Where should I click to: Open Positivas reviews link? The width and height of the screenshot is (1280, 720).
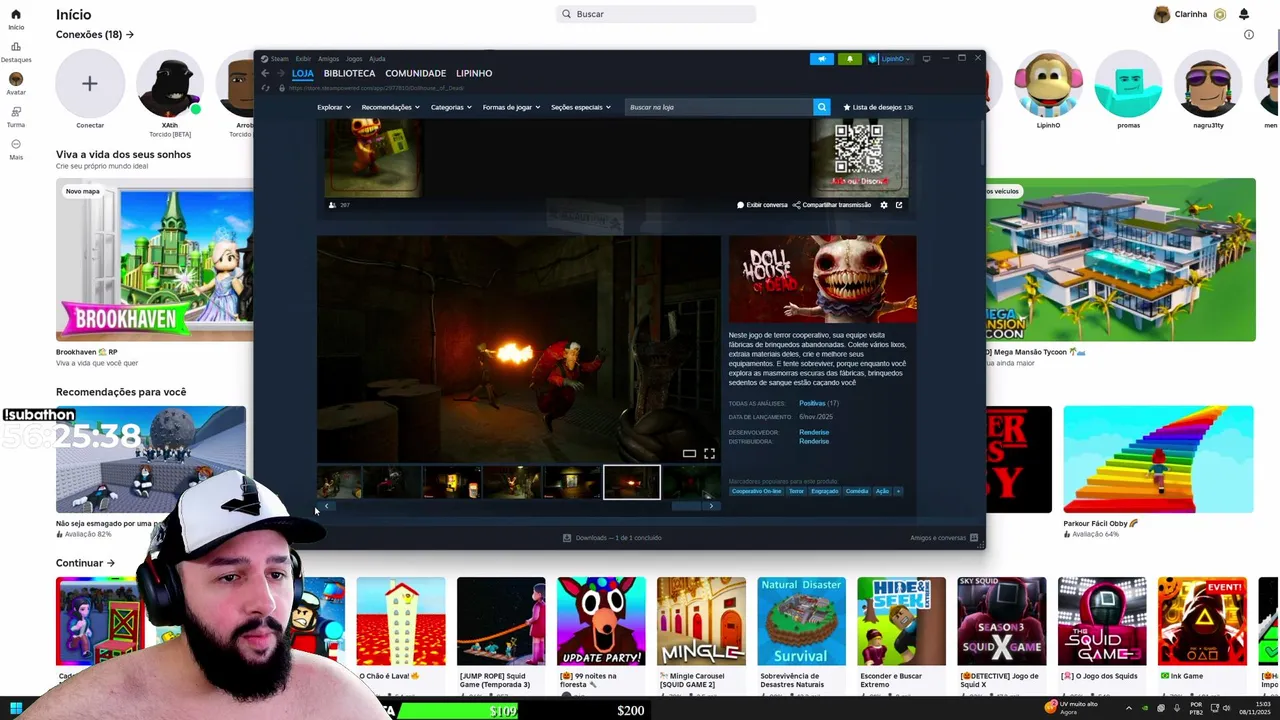[x=812, y=403]
